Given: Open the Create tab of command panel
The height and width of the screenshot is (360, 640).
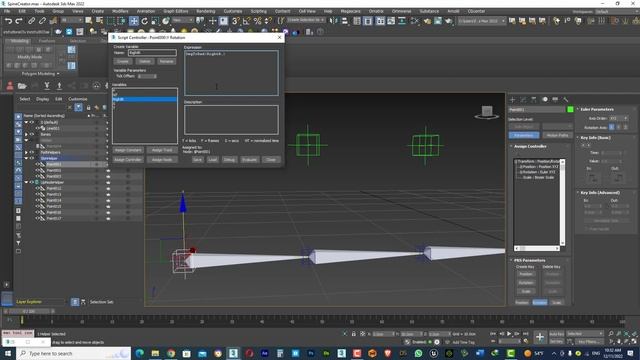Looking at the screenshot, I should (513, 99).
